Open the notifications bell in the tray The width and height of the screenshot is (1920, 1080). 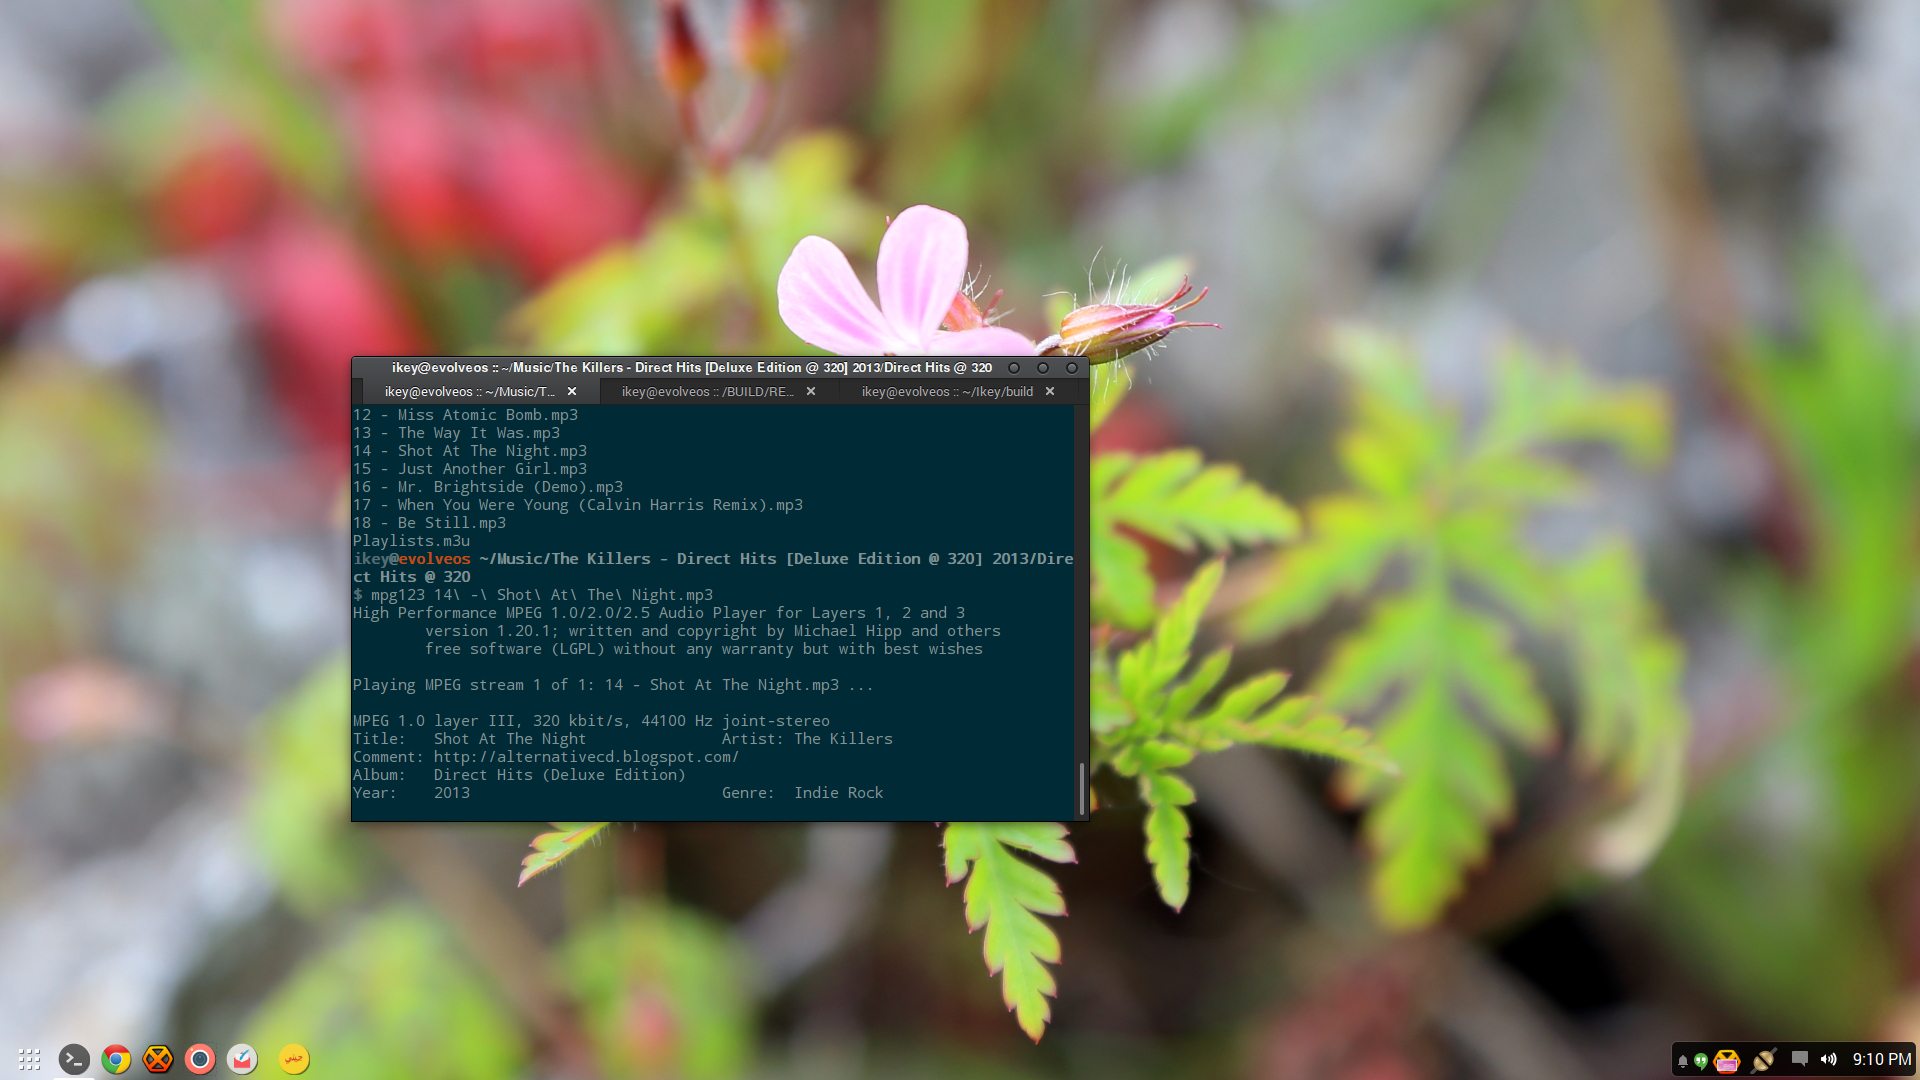1683,1060
